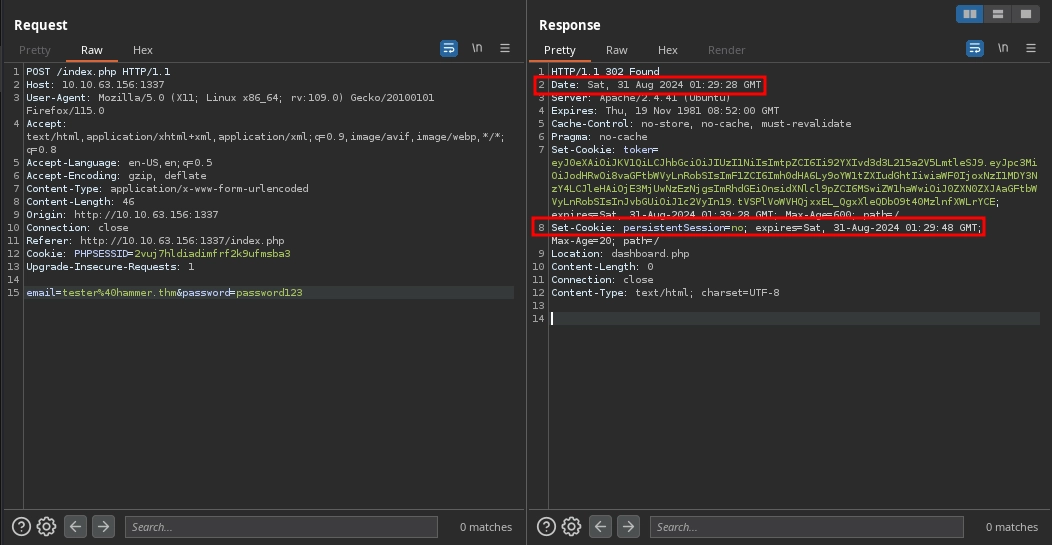
Task: Click the Request search input field
Action: tap(282, 527)
